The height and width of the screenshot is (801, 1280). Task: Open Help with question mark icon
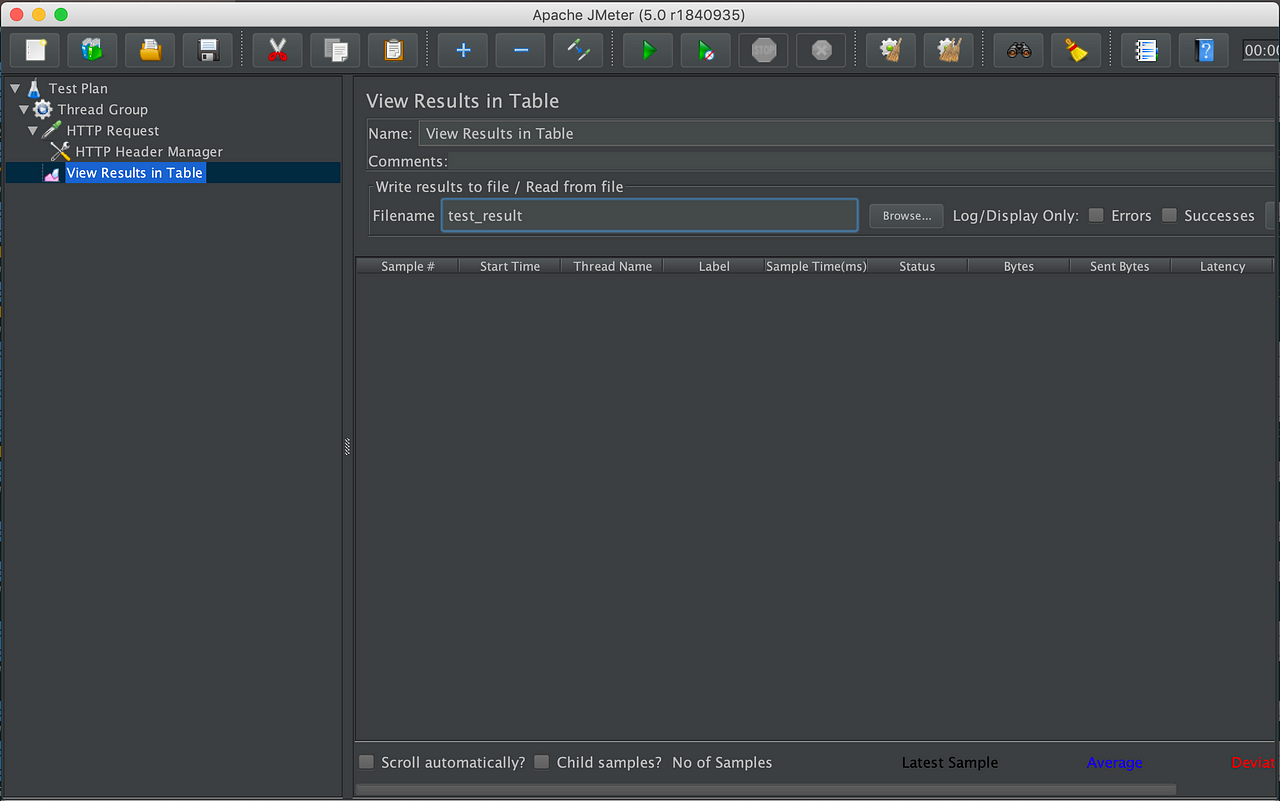[1204, 49]
